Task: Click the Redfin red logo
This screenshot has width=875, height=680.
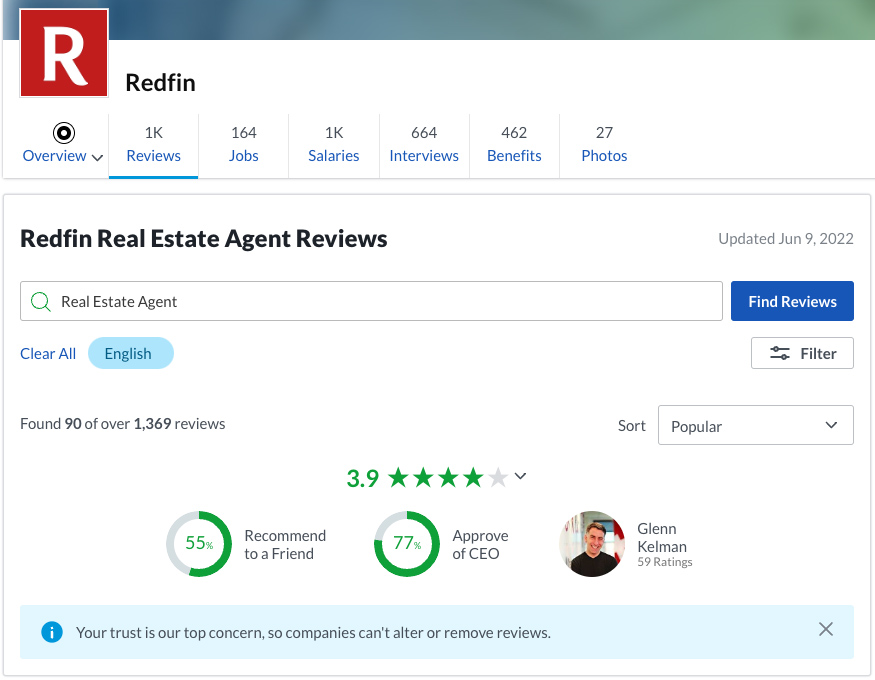Action: point(64,53)
